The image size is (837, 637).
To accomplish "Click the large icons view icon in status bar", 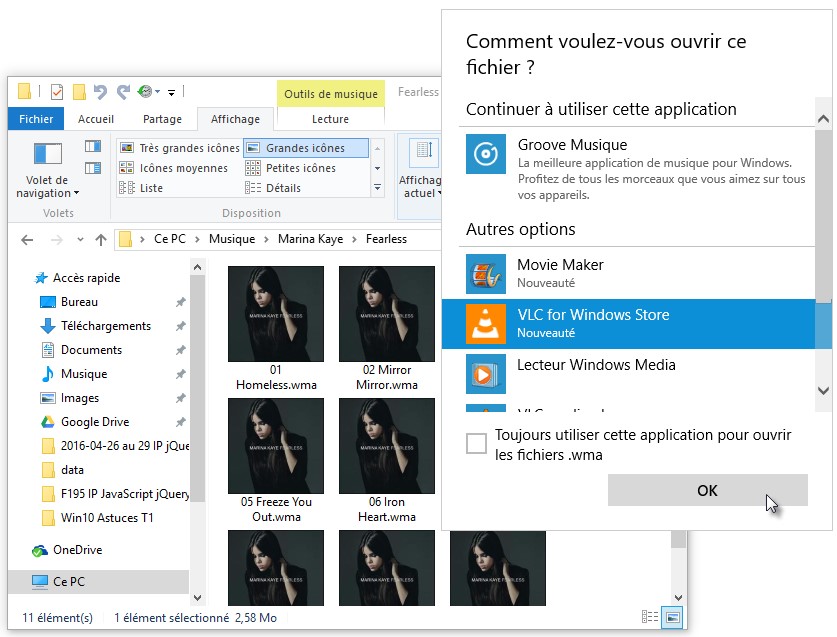I will (x=673, y=618).
